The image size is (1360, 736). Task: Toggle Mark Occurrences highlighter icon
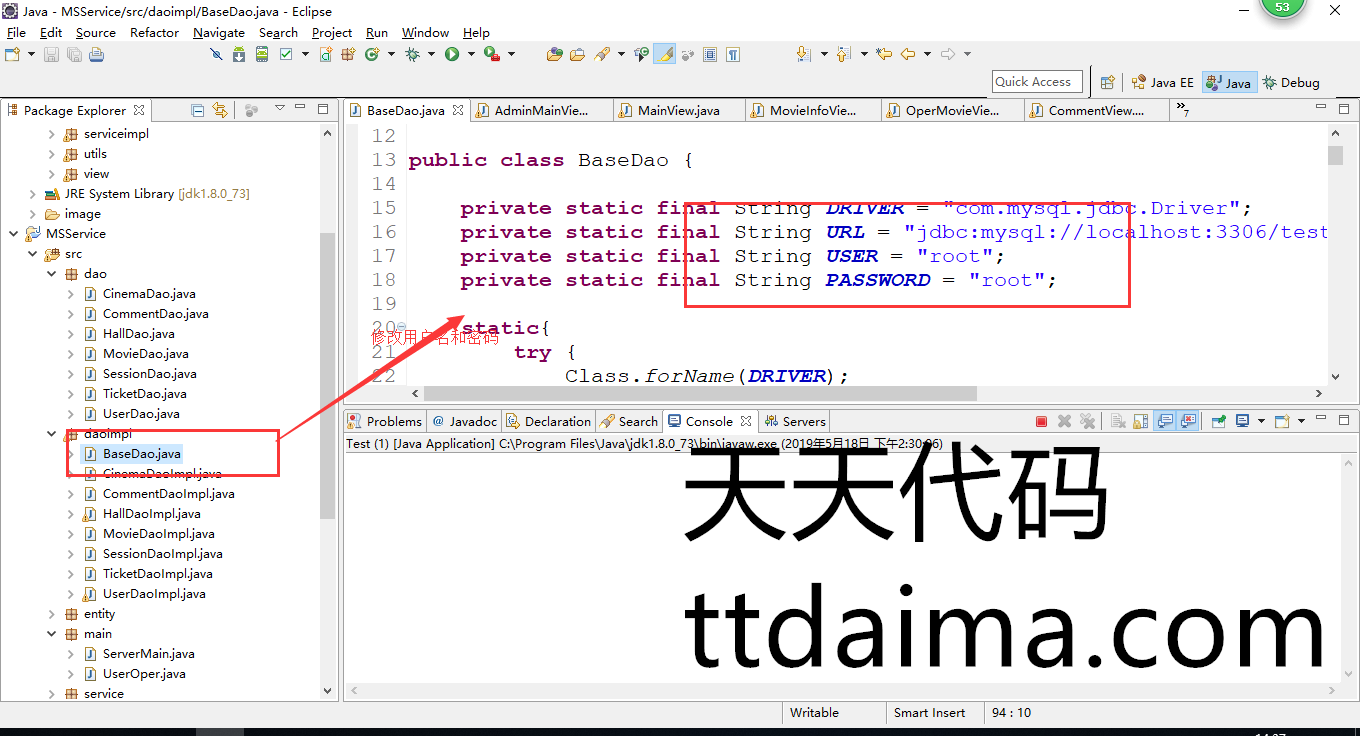coord(664,54)
